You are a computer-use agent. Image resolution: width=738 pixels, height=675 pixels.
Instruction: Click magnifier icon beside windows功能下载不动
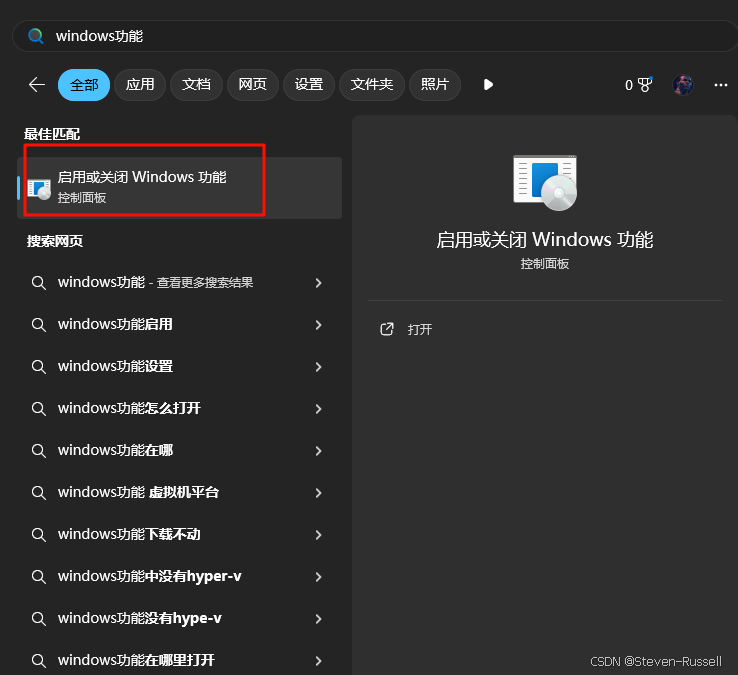pyautogui.click(x=39, y=535)
